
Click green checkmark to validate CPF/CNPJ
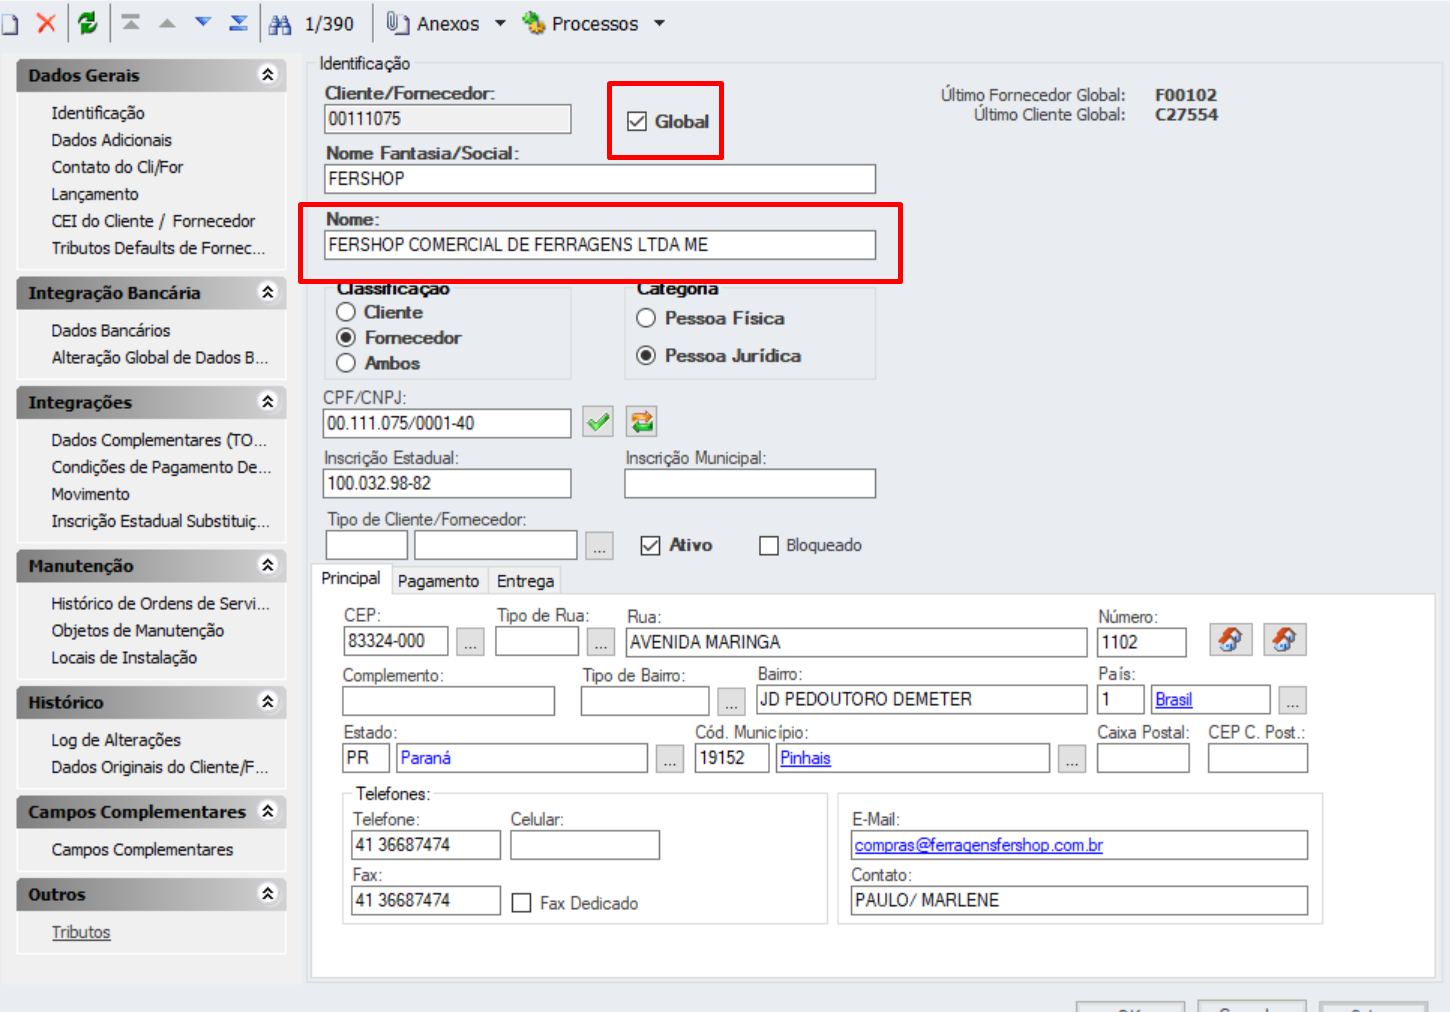coord(598,422)
